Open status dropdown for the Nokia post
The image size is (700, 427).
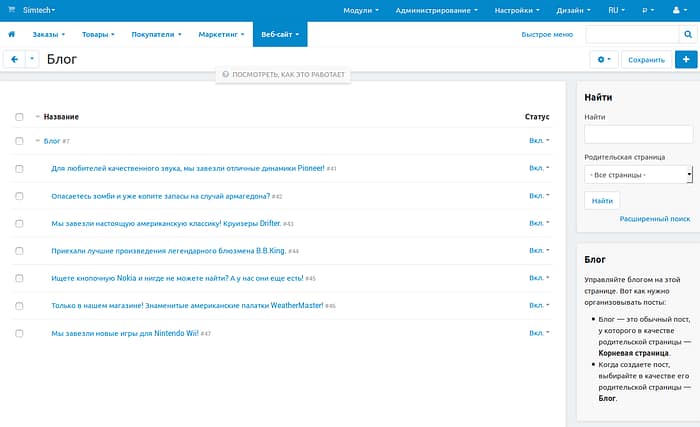click(x=539, y=278)
